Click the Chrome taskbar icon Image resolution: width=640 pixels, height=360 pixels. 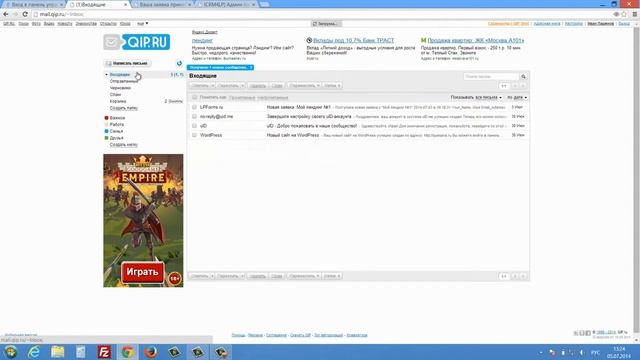tap(127, 352)
